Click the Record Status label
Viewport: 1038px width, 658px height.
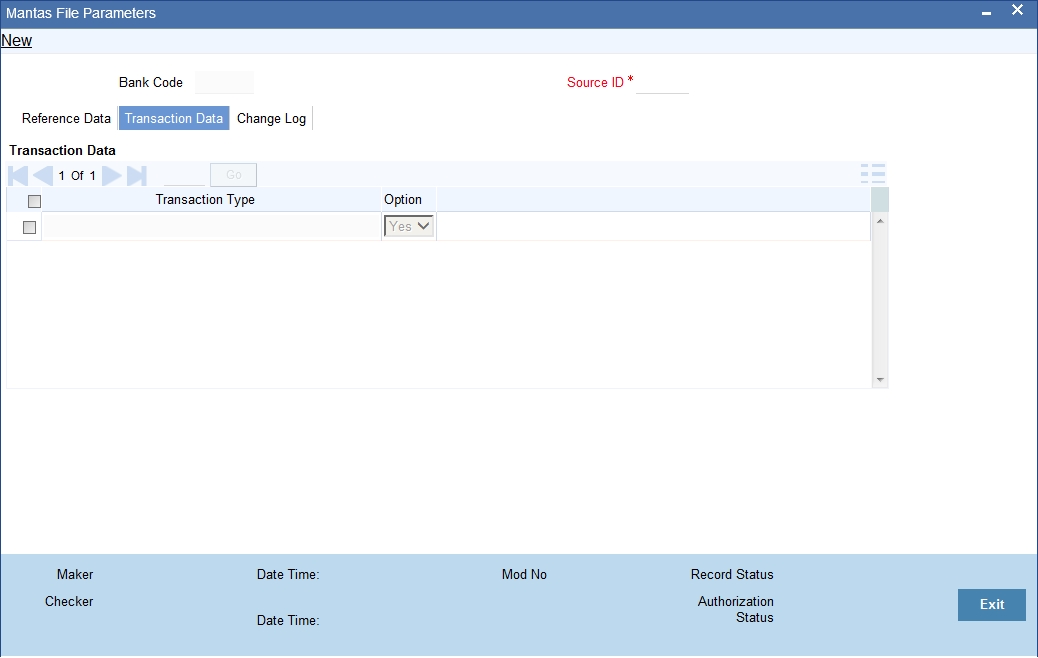click(x=731, y=575)
